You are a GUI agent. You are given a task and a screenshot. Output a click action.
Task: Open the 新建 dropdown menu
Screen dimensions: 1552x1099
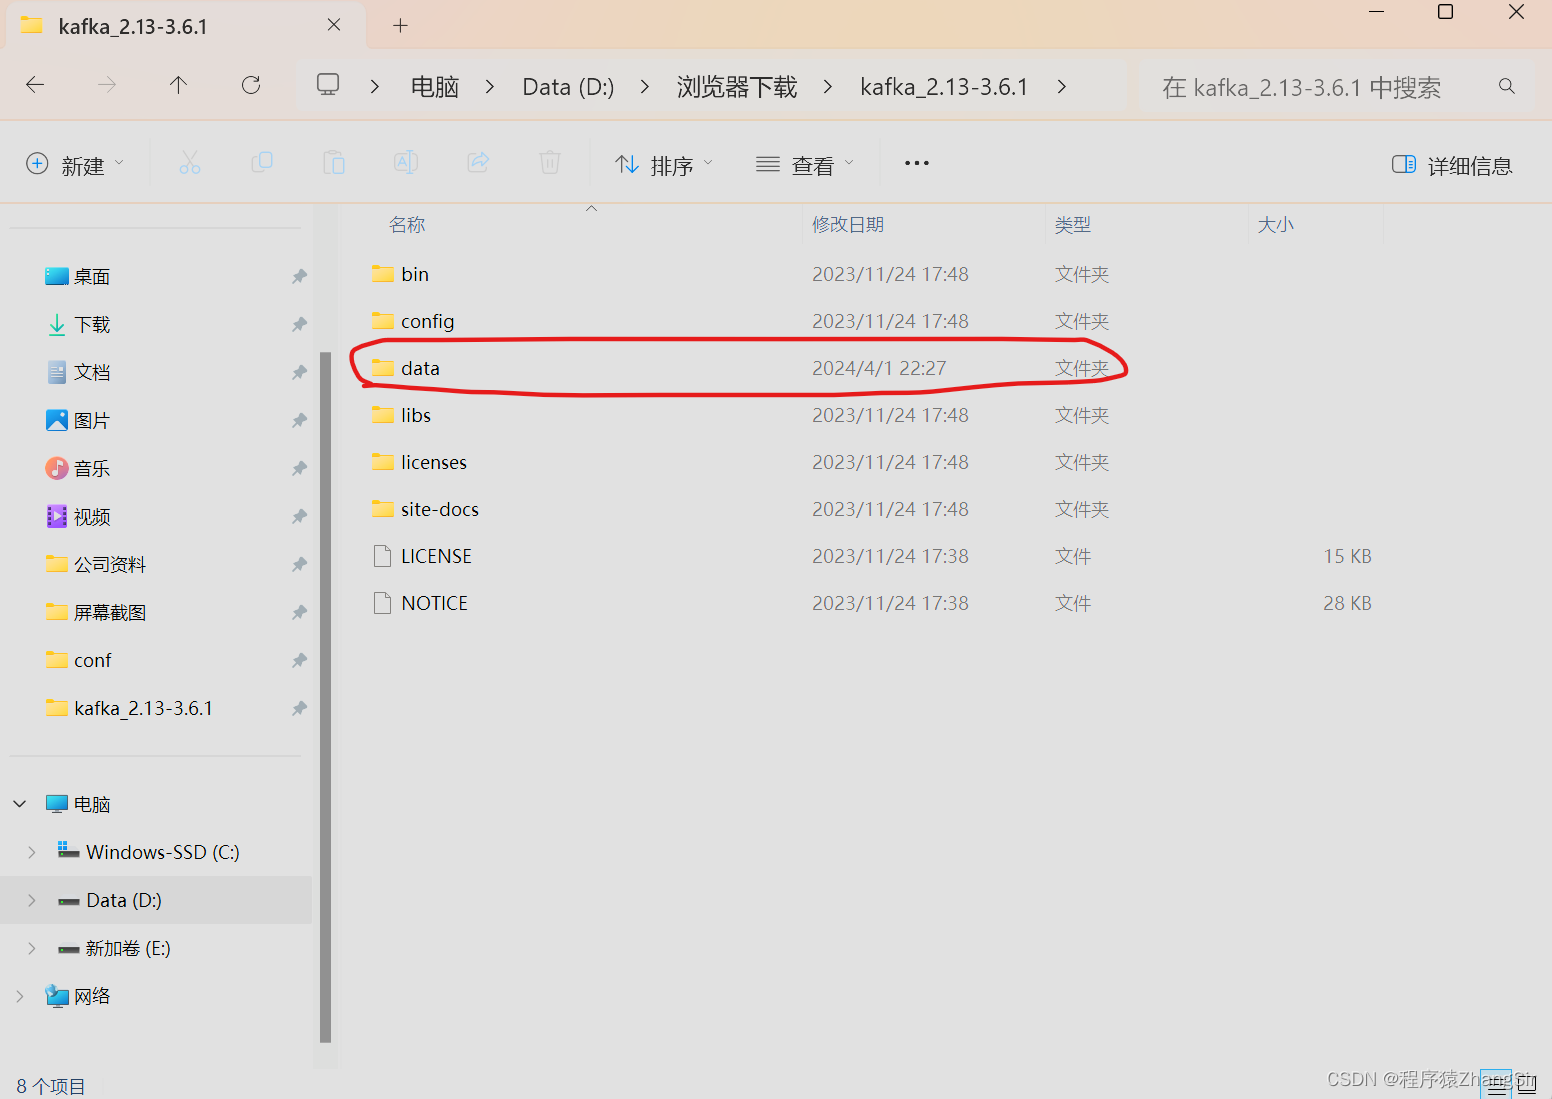(75, 165)
